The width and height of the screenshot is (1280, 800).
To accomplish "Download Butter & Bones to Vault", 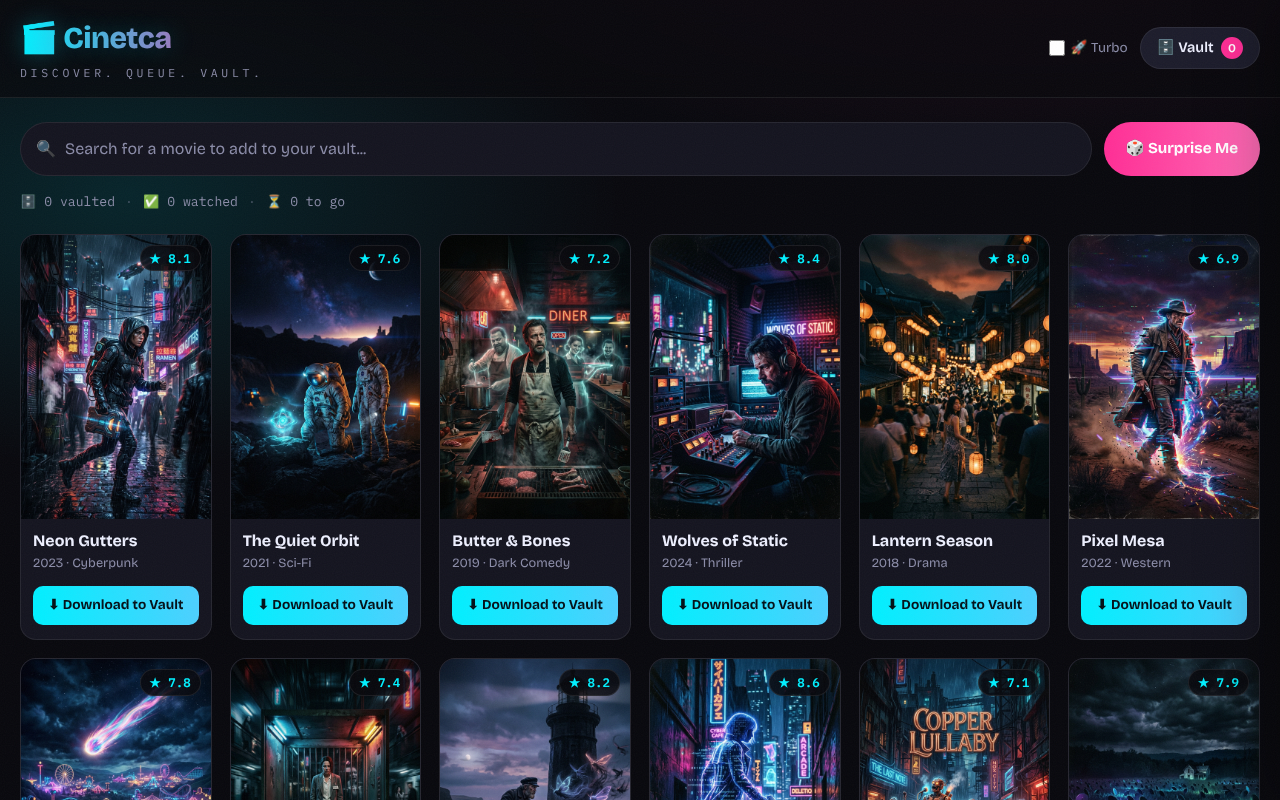I will point(535,605).
